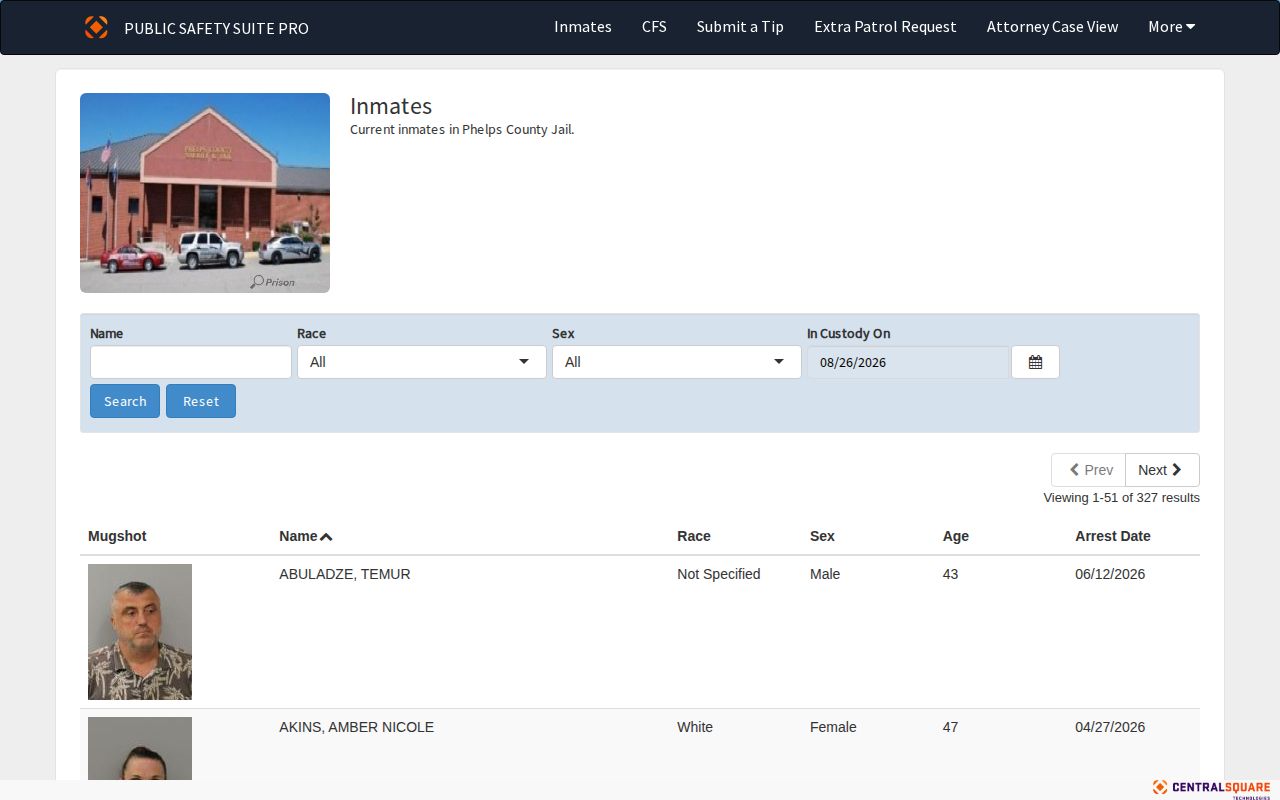Viewport: 1280px width, 800px height.
Task: Sort table by Age column header
Action: (956, 536)
